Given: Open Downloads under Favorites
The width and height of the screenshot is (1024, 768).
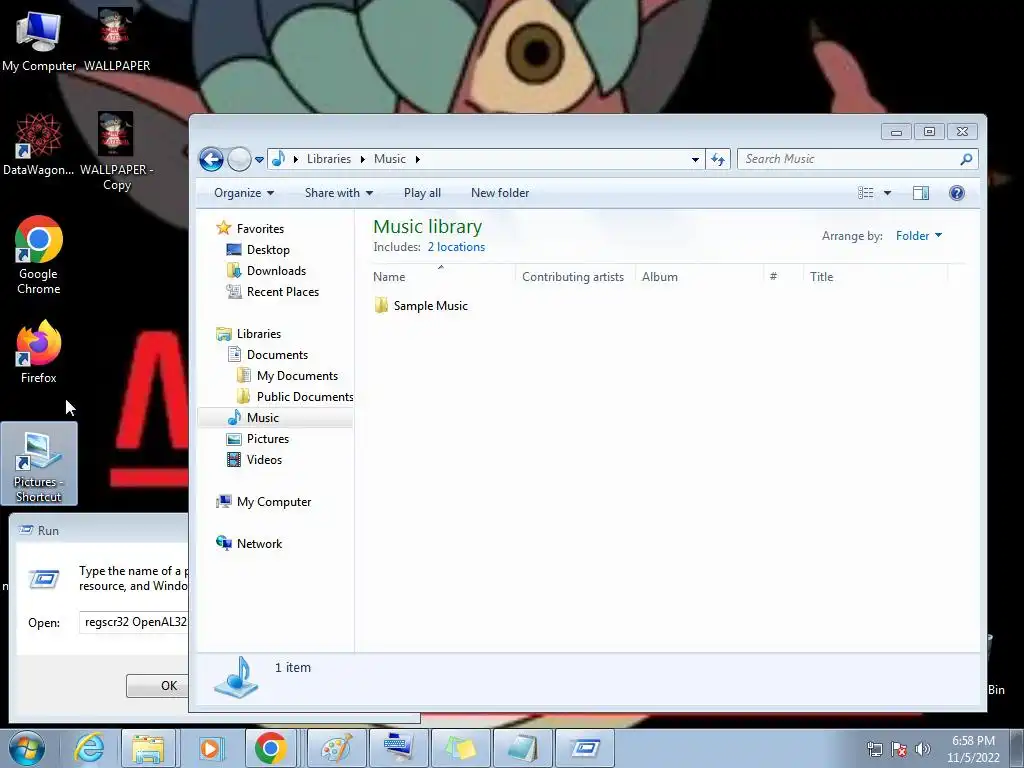Looking at the screenshot, I should (266, 271).
